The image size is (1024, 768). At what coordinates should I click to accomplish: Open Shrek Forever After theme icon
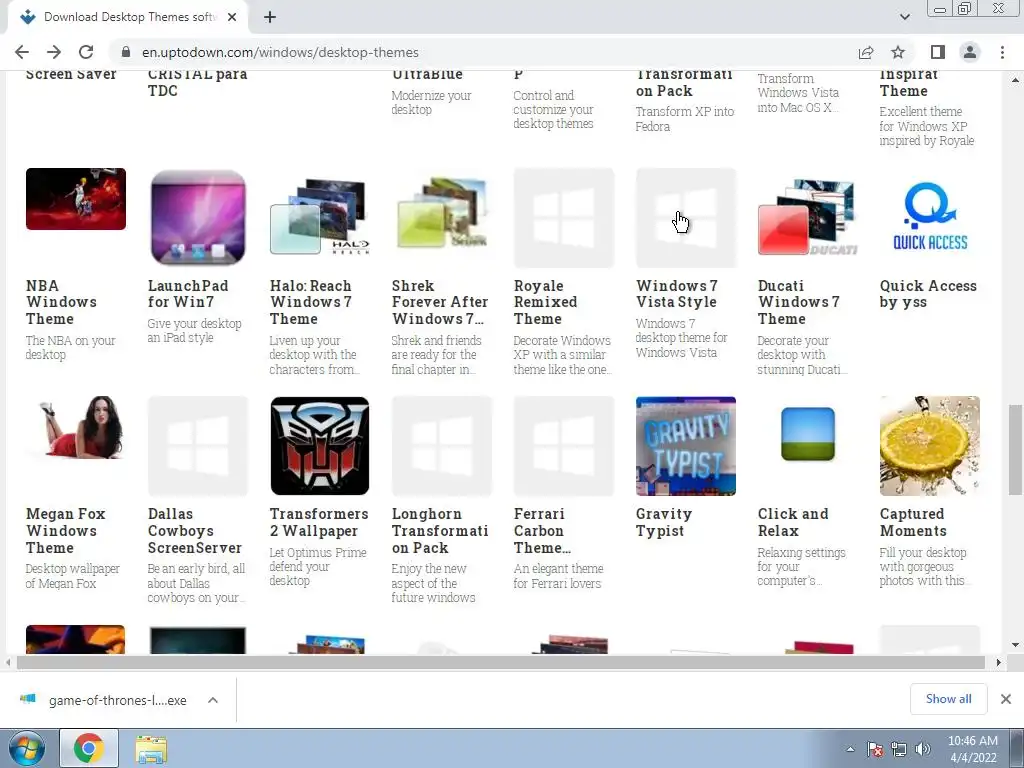[442, 213]
